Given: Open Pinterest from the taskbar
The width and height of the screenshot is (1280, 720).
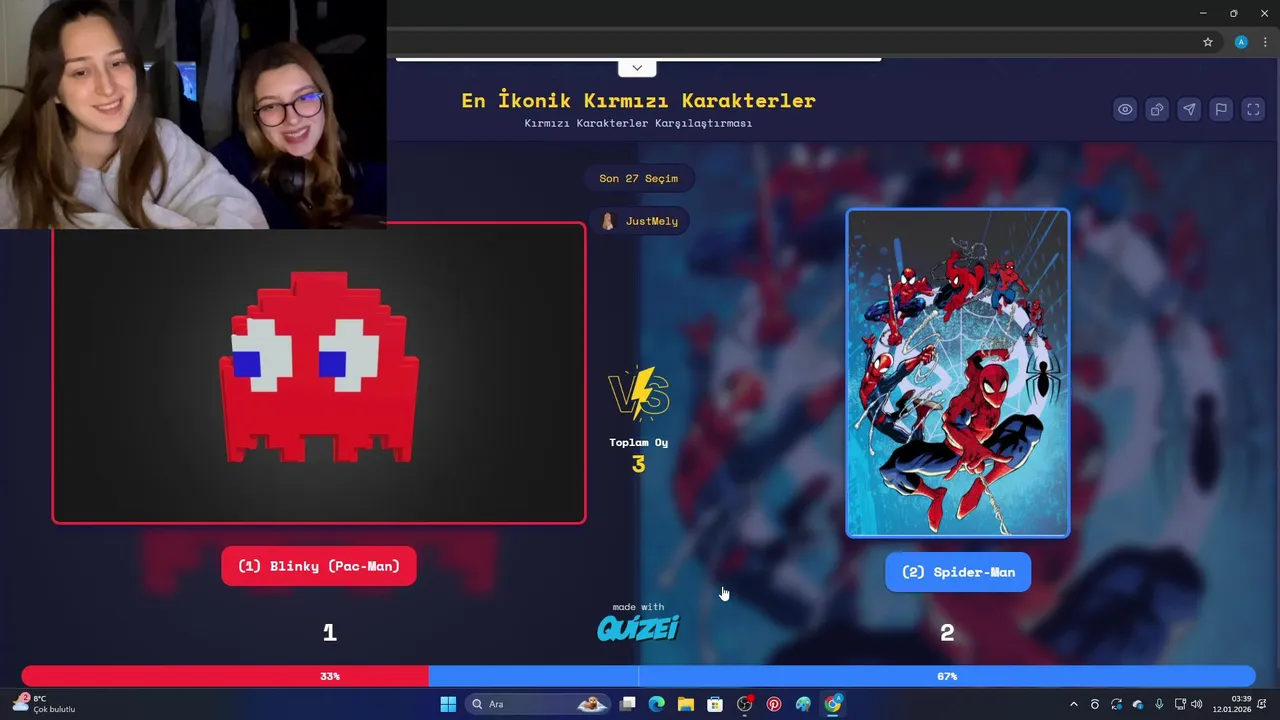Looking at the screenshot, I should point(774,704).
